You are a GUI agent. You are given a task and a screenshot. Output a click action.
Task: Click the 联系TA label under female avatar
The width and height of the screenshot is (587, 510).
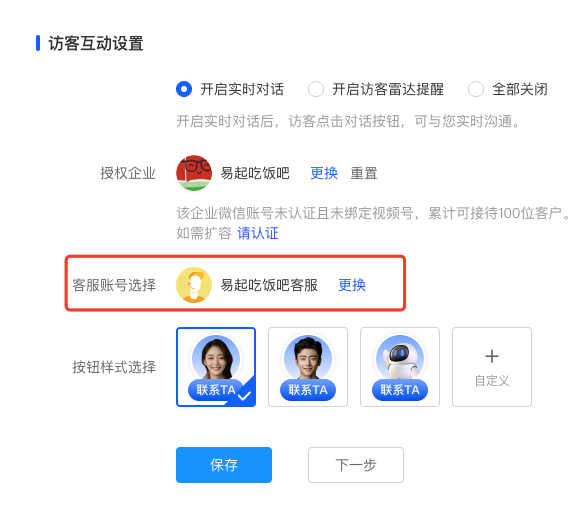coord(216,390)
